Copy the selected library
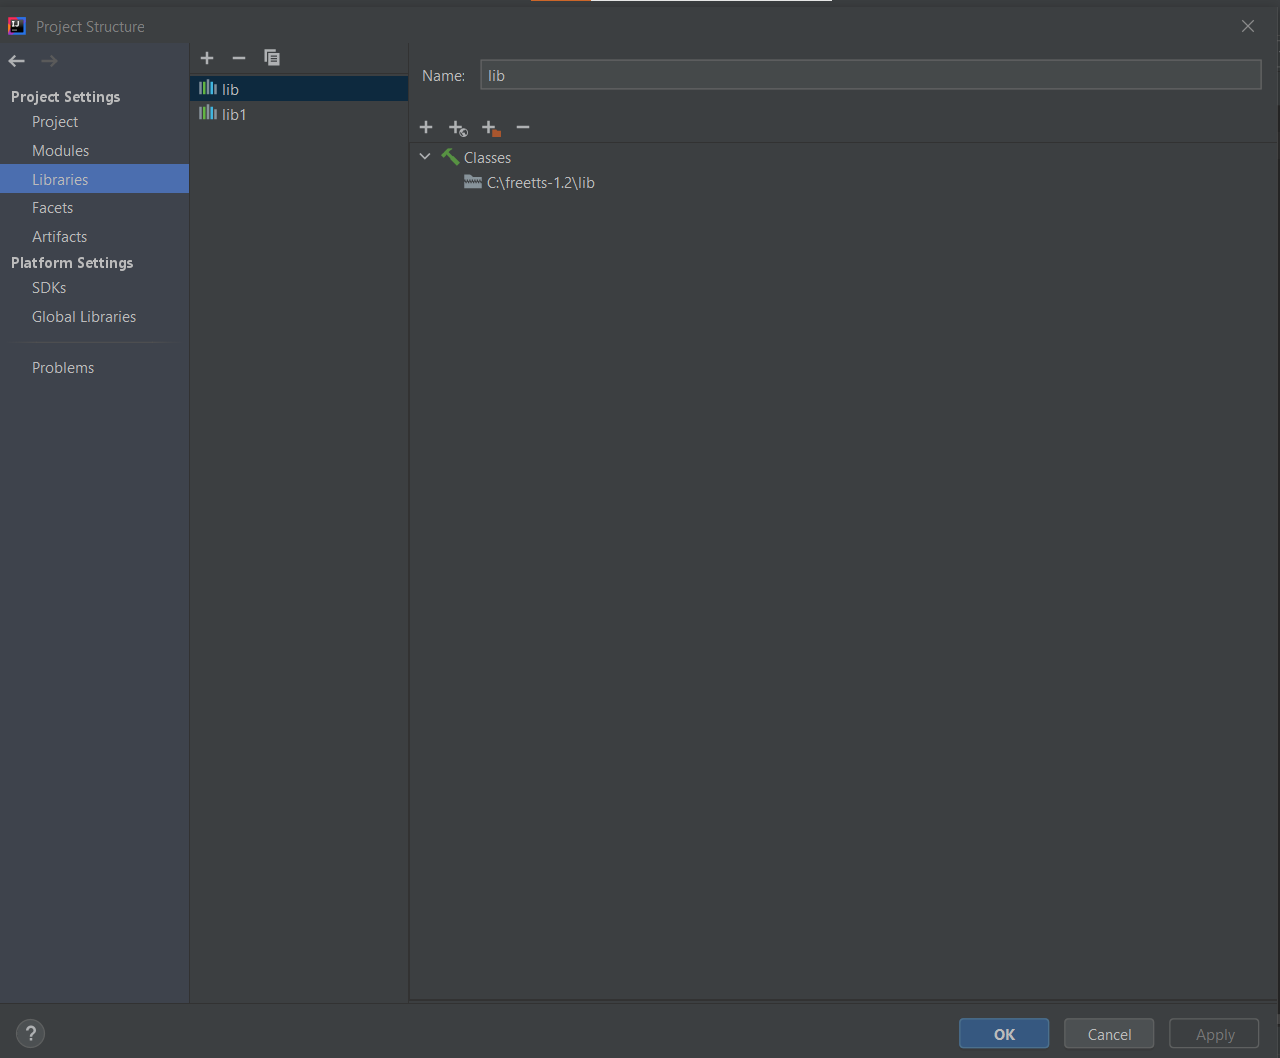 click(x=272, y=58)
